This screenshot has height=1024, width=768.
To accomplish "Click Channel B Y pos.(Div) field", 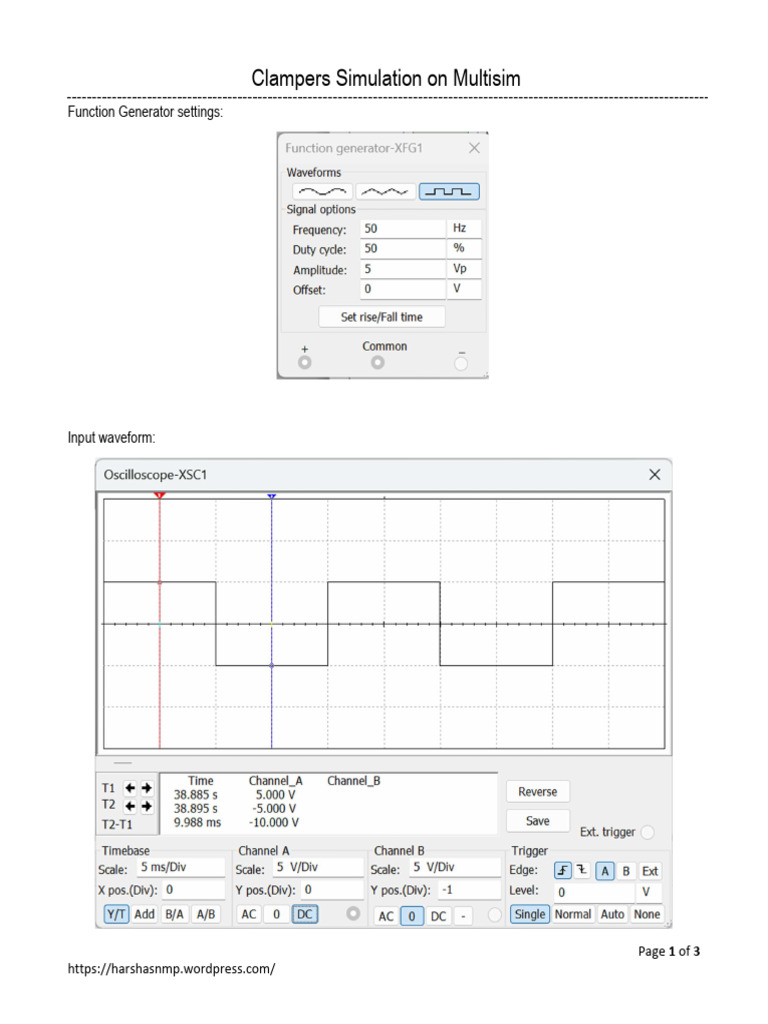I will tap(469, 889).
